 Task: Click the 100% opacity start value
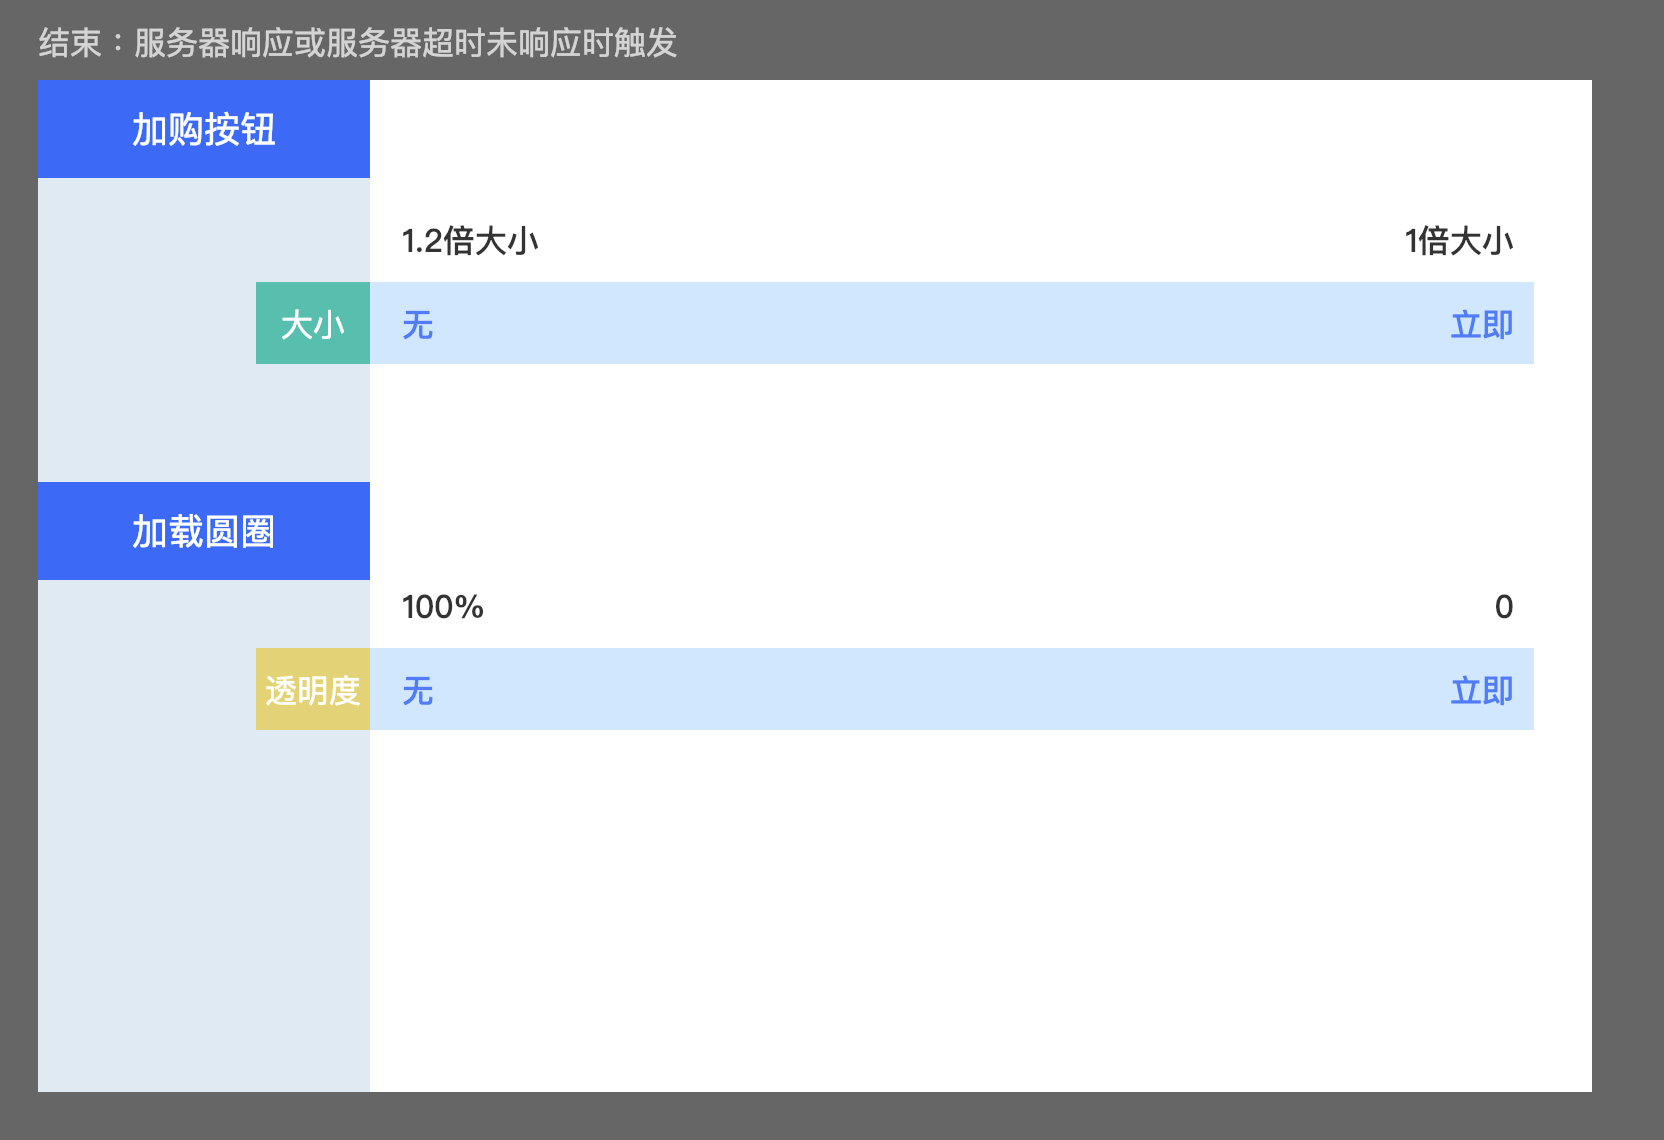pyautogui.click(x=442, y=607)
